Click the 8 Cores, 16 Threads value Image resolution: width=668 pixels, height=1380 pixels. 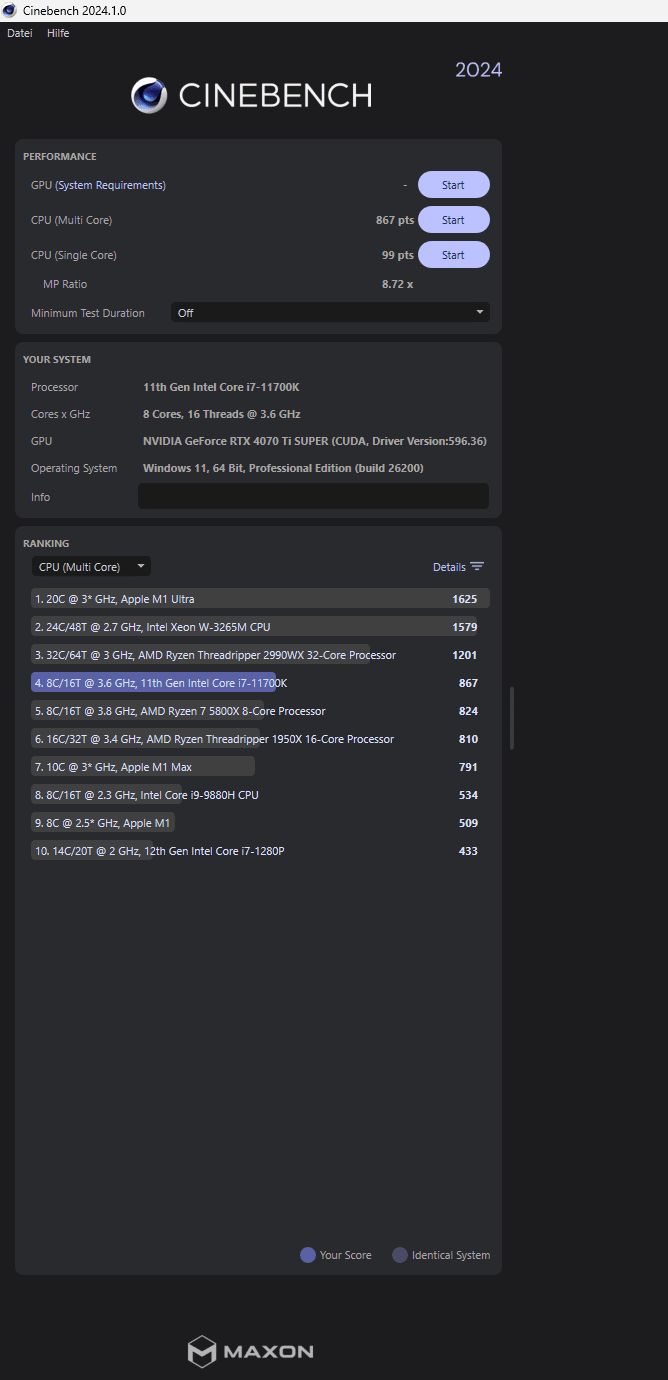(x=222, y=414)
